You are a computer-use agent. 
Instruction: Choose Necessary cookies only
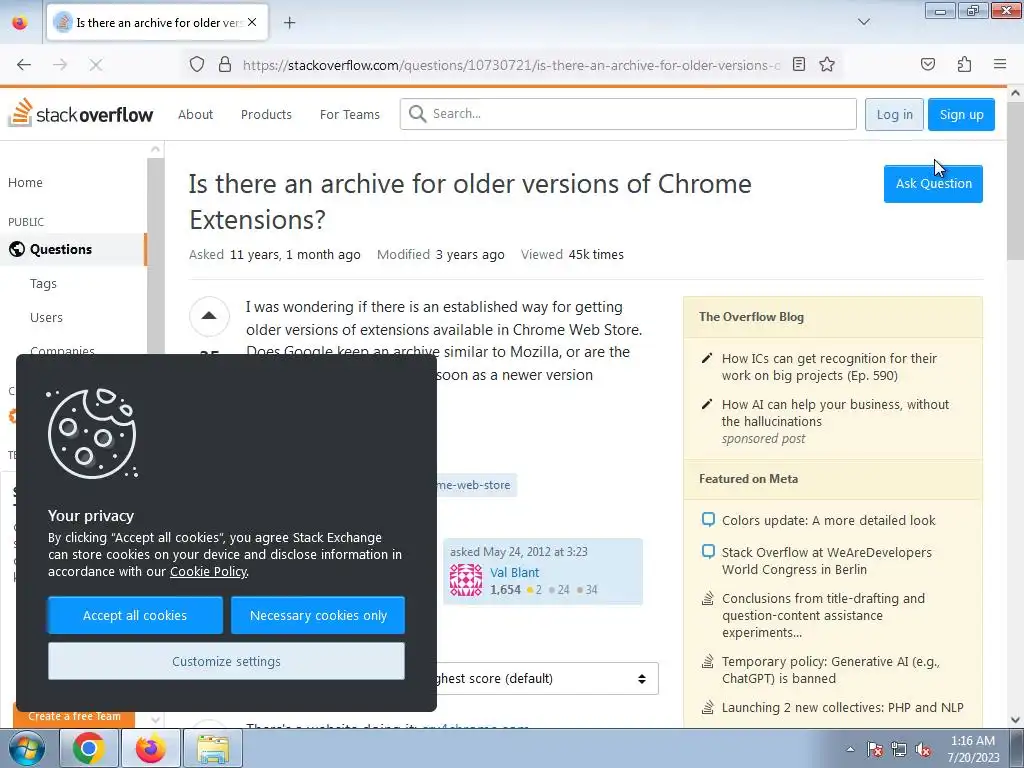coord(318,615)
